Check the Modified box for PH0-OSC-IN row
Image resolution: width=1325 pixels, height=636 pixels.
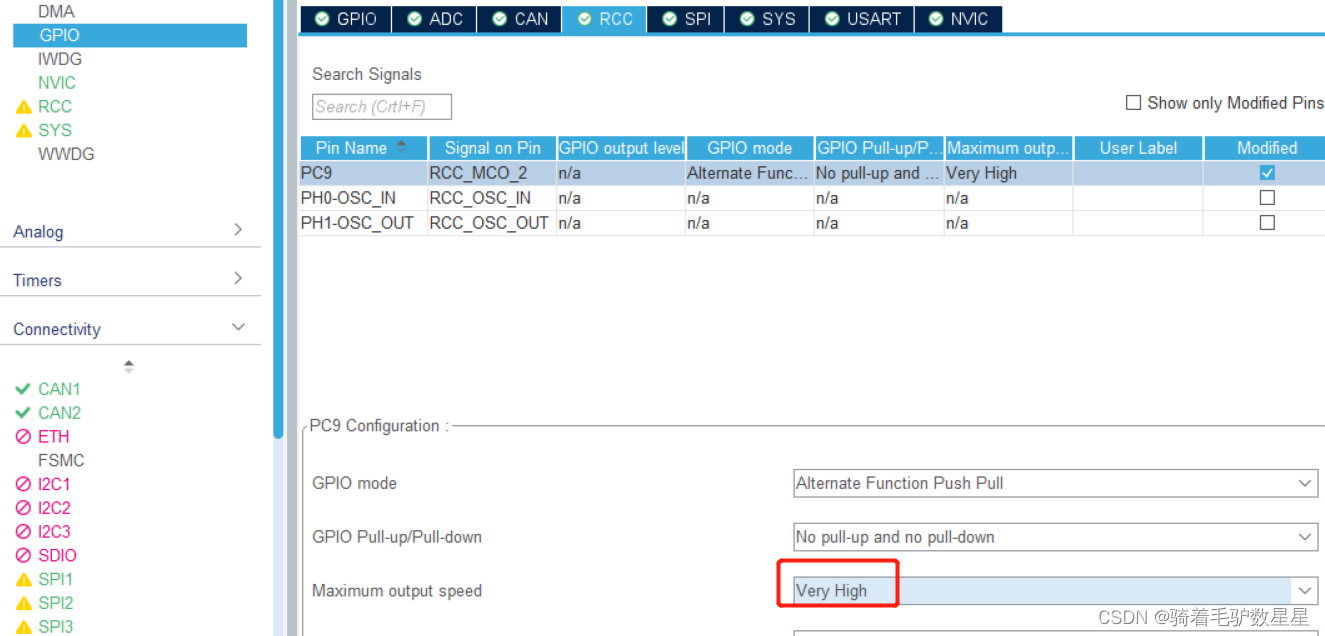1267,197
